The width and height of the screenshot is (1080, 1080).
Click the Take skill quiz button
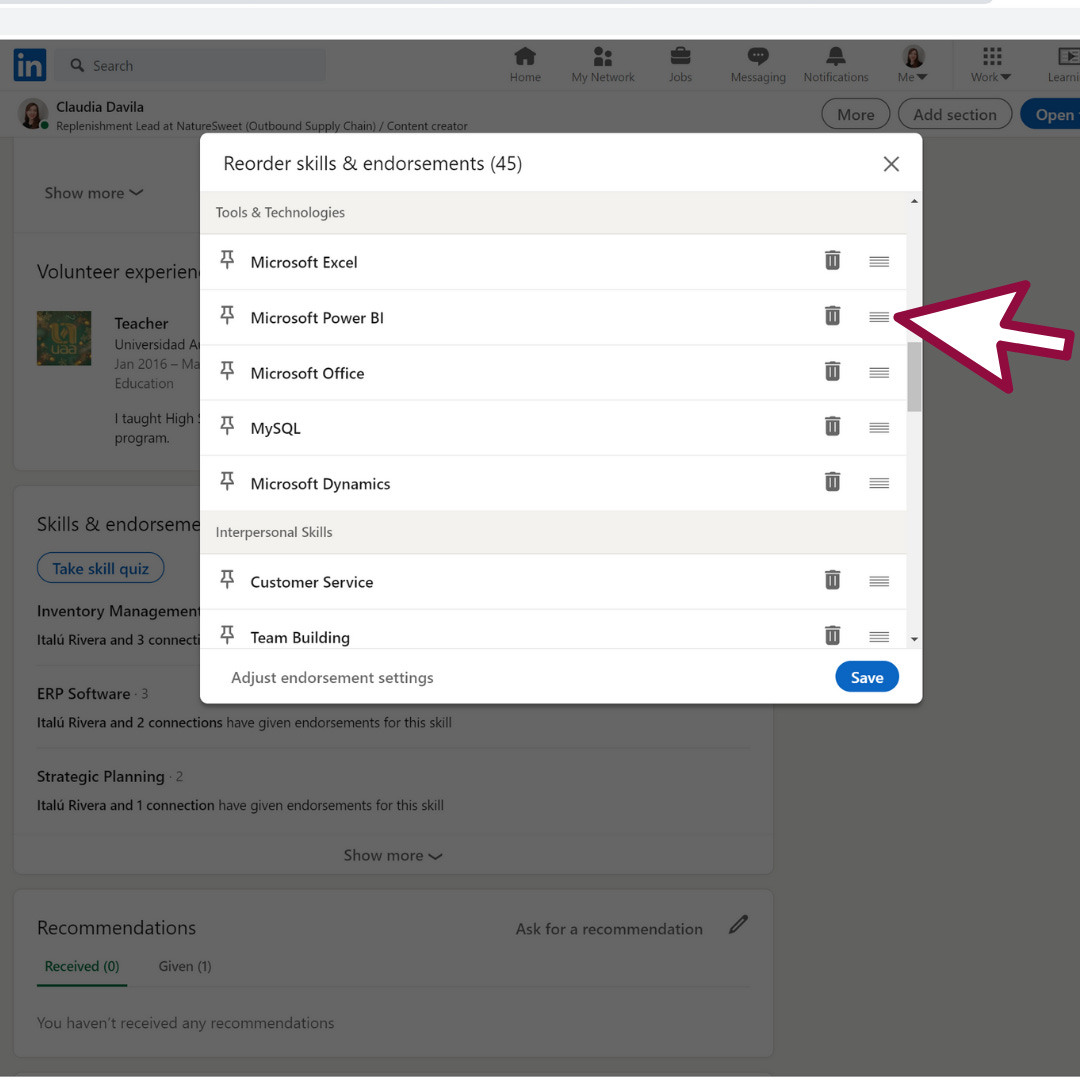click(x=101, y=568)
